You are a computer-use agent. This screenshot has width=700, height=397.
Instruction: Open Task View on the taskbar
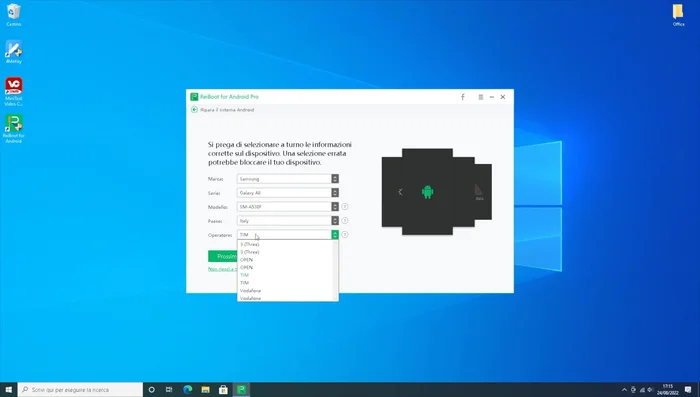[169, 390]
